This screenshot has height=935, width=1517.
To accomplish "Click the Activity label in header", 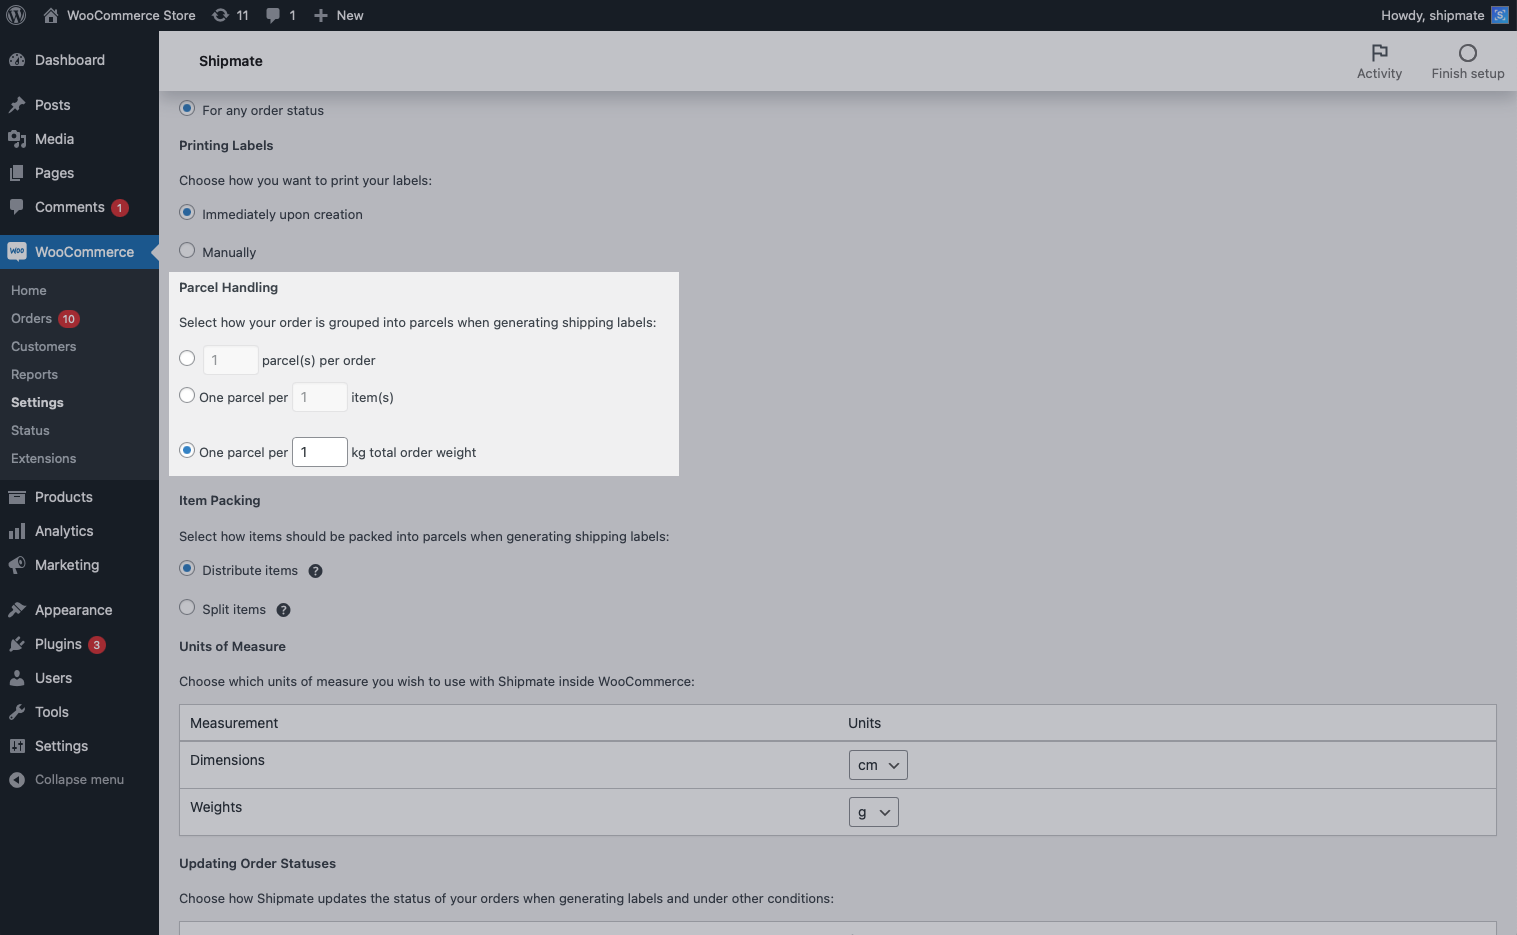I will pos(1379,73).
